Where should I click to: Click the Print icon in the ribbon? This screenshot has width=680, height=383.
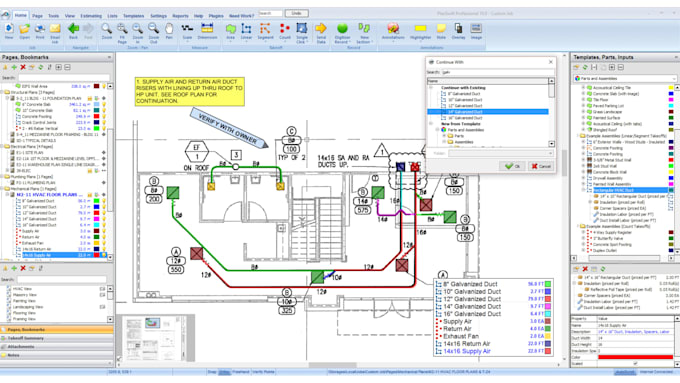click(40, 29)
